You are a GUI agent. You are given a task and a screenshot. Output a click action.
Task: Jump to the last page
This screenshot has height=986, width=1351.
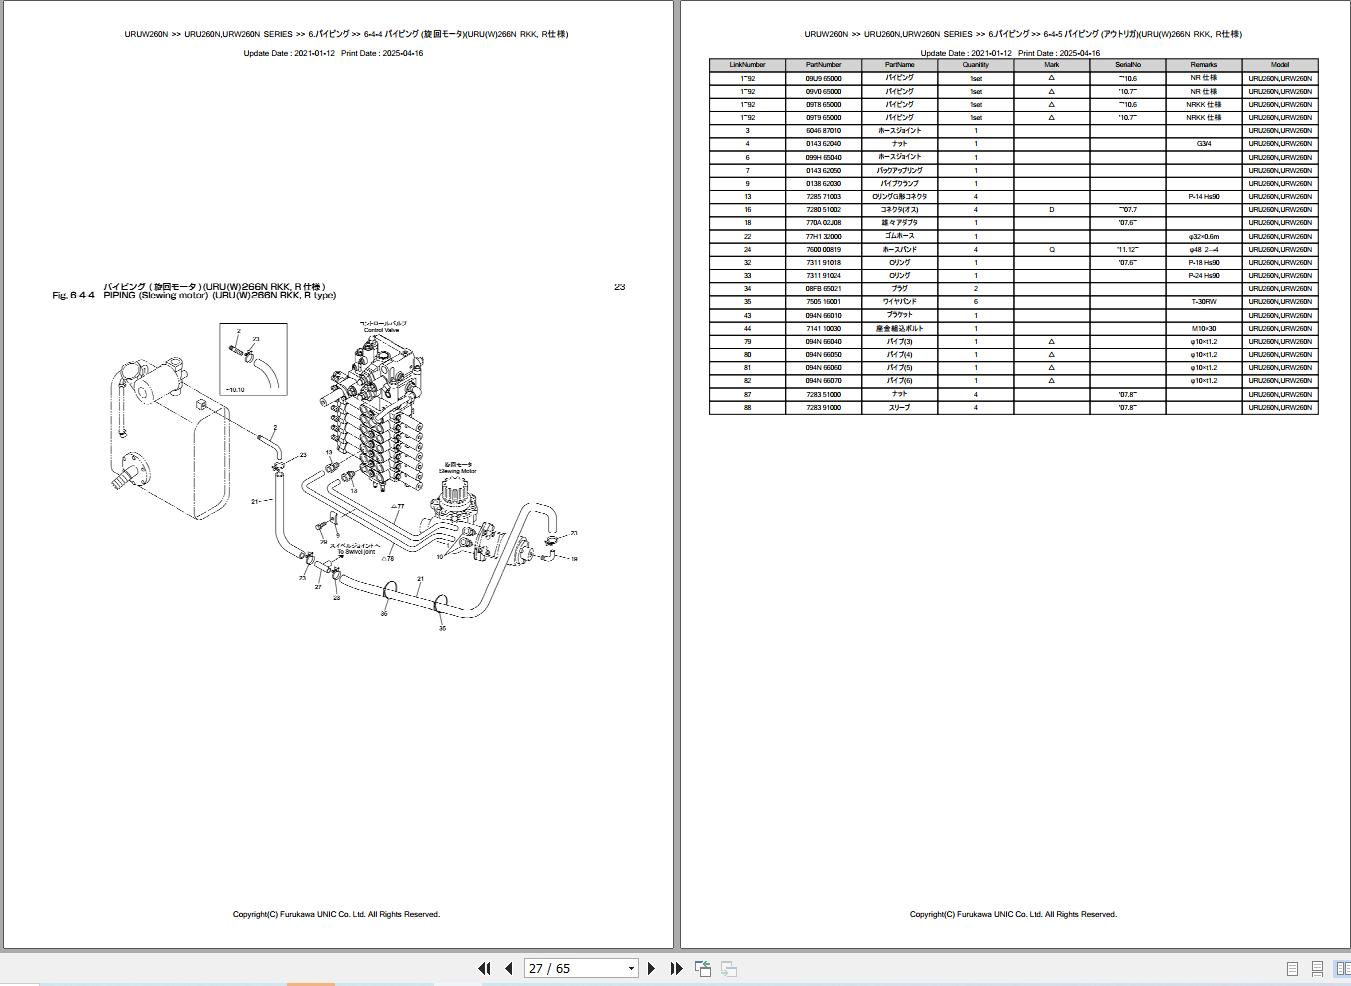point(676,968)
